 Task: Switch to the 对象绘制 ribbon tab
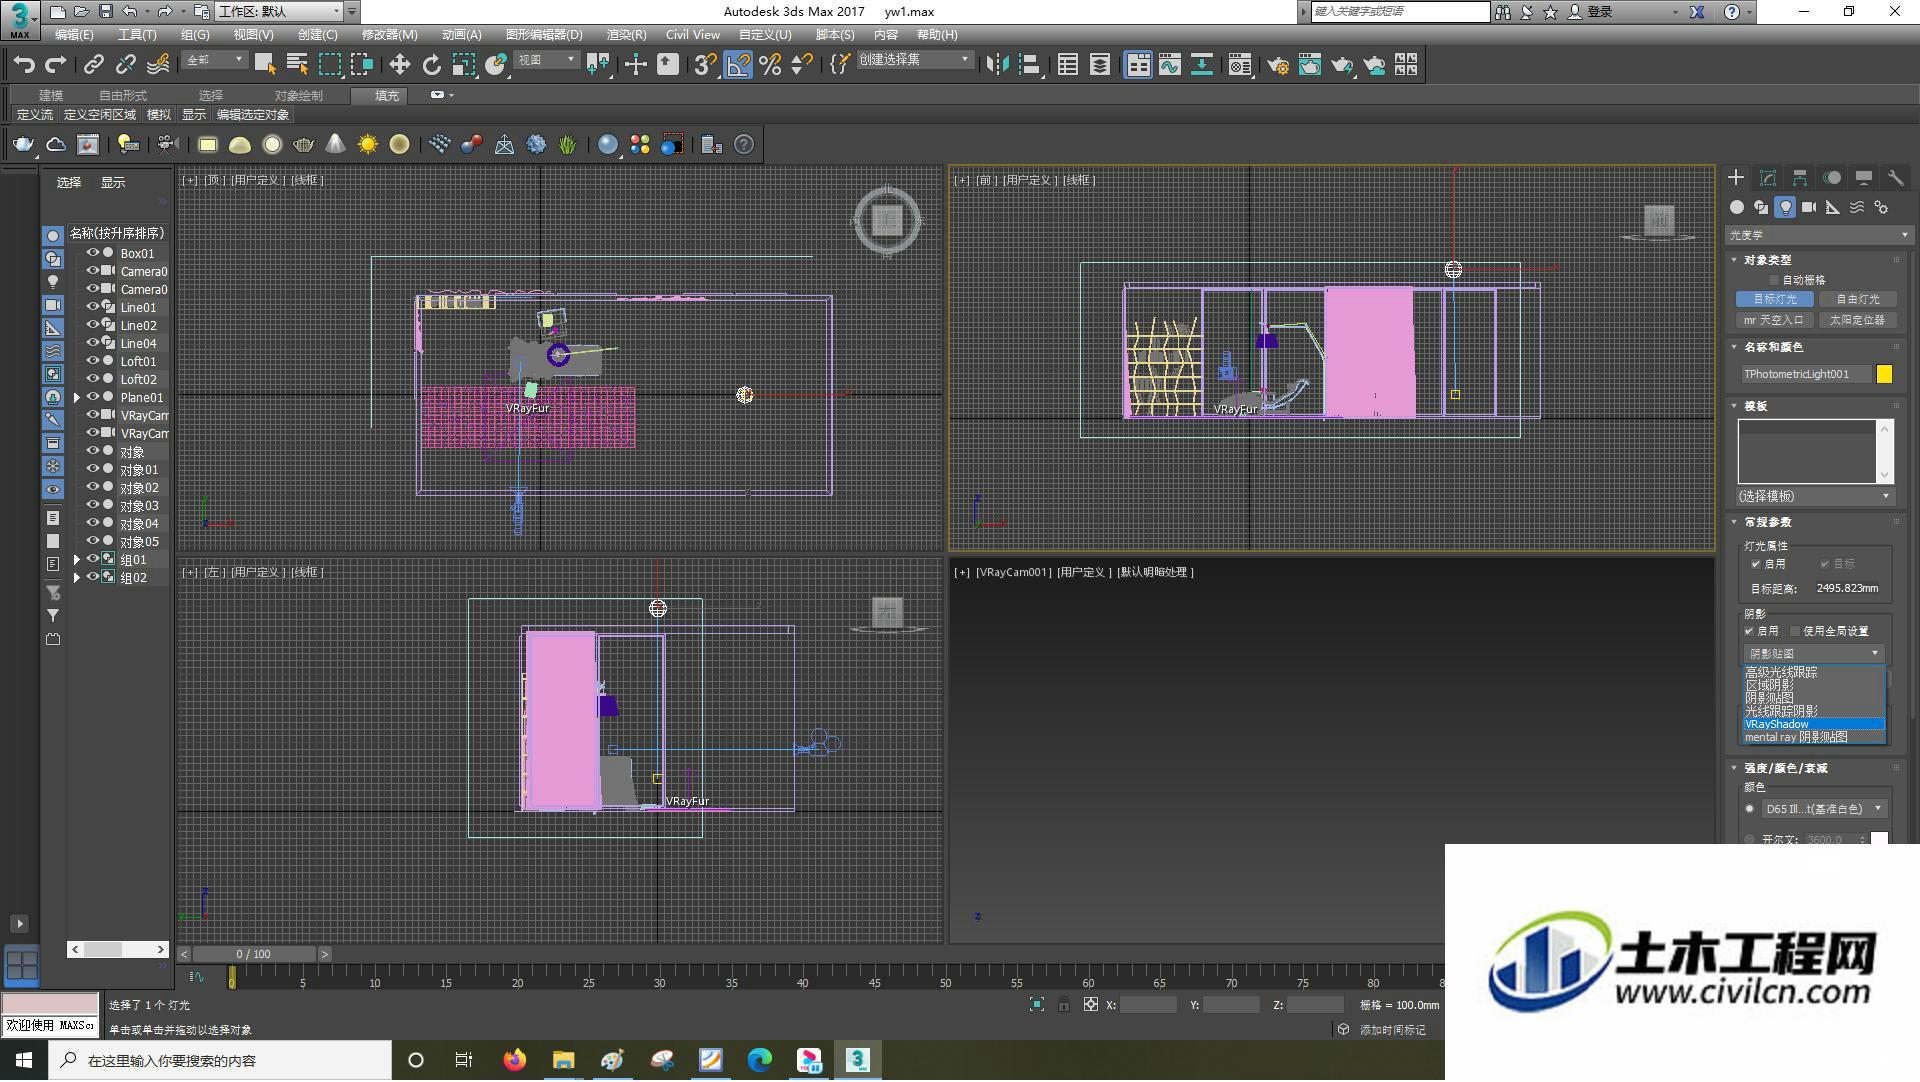(x=299, y=96)
